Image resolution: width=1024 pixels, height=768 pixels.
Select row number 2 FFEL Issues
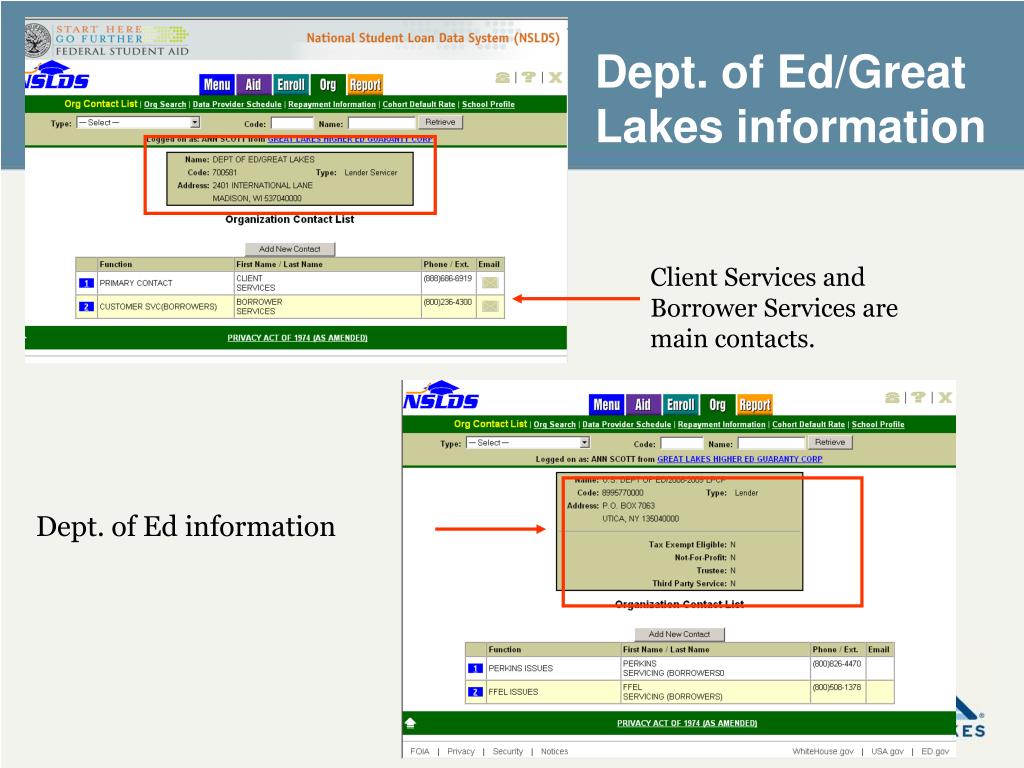(475, 692)
